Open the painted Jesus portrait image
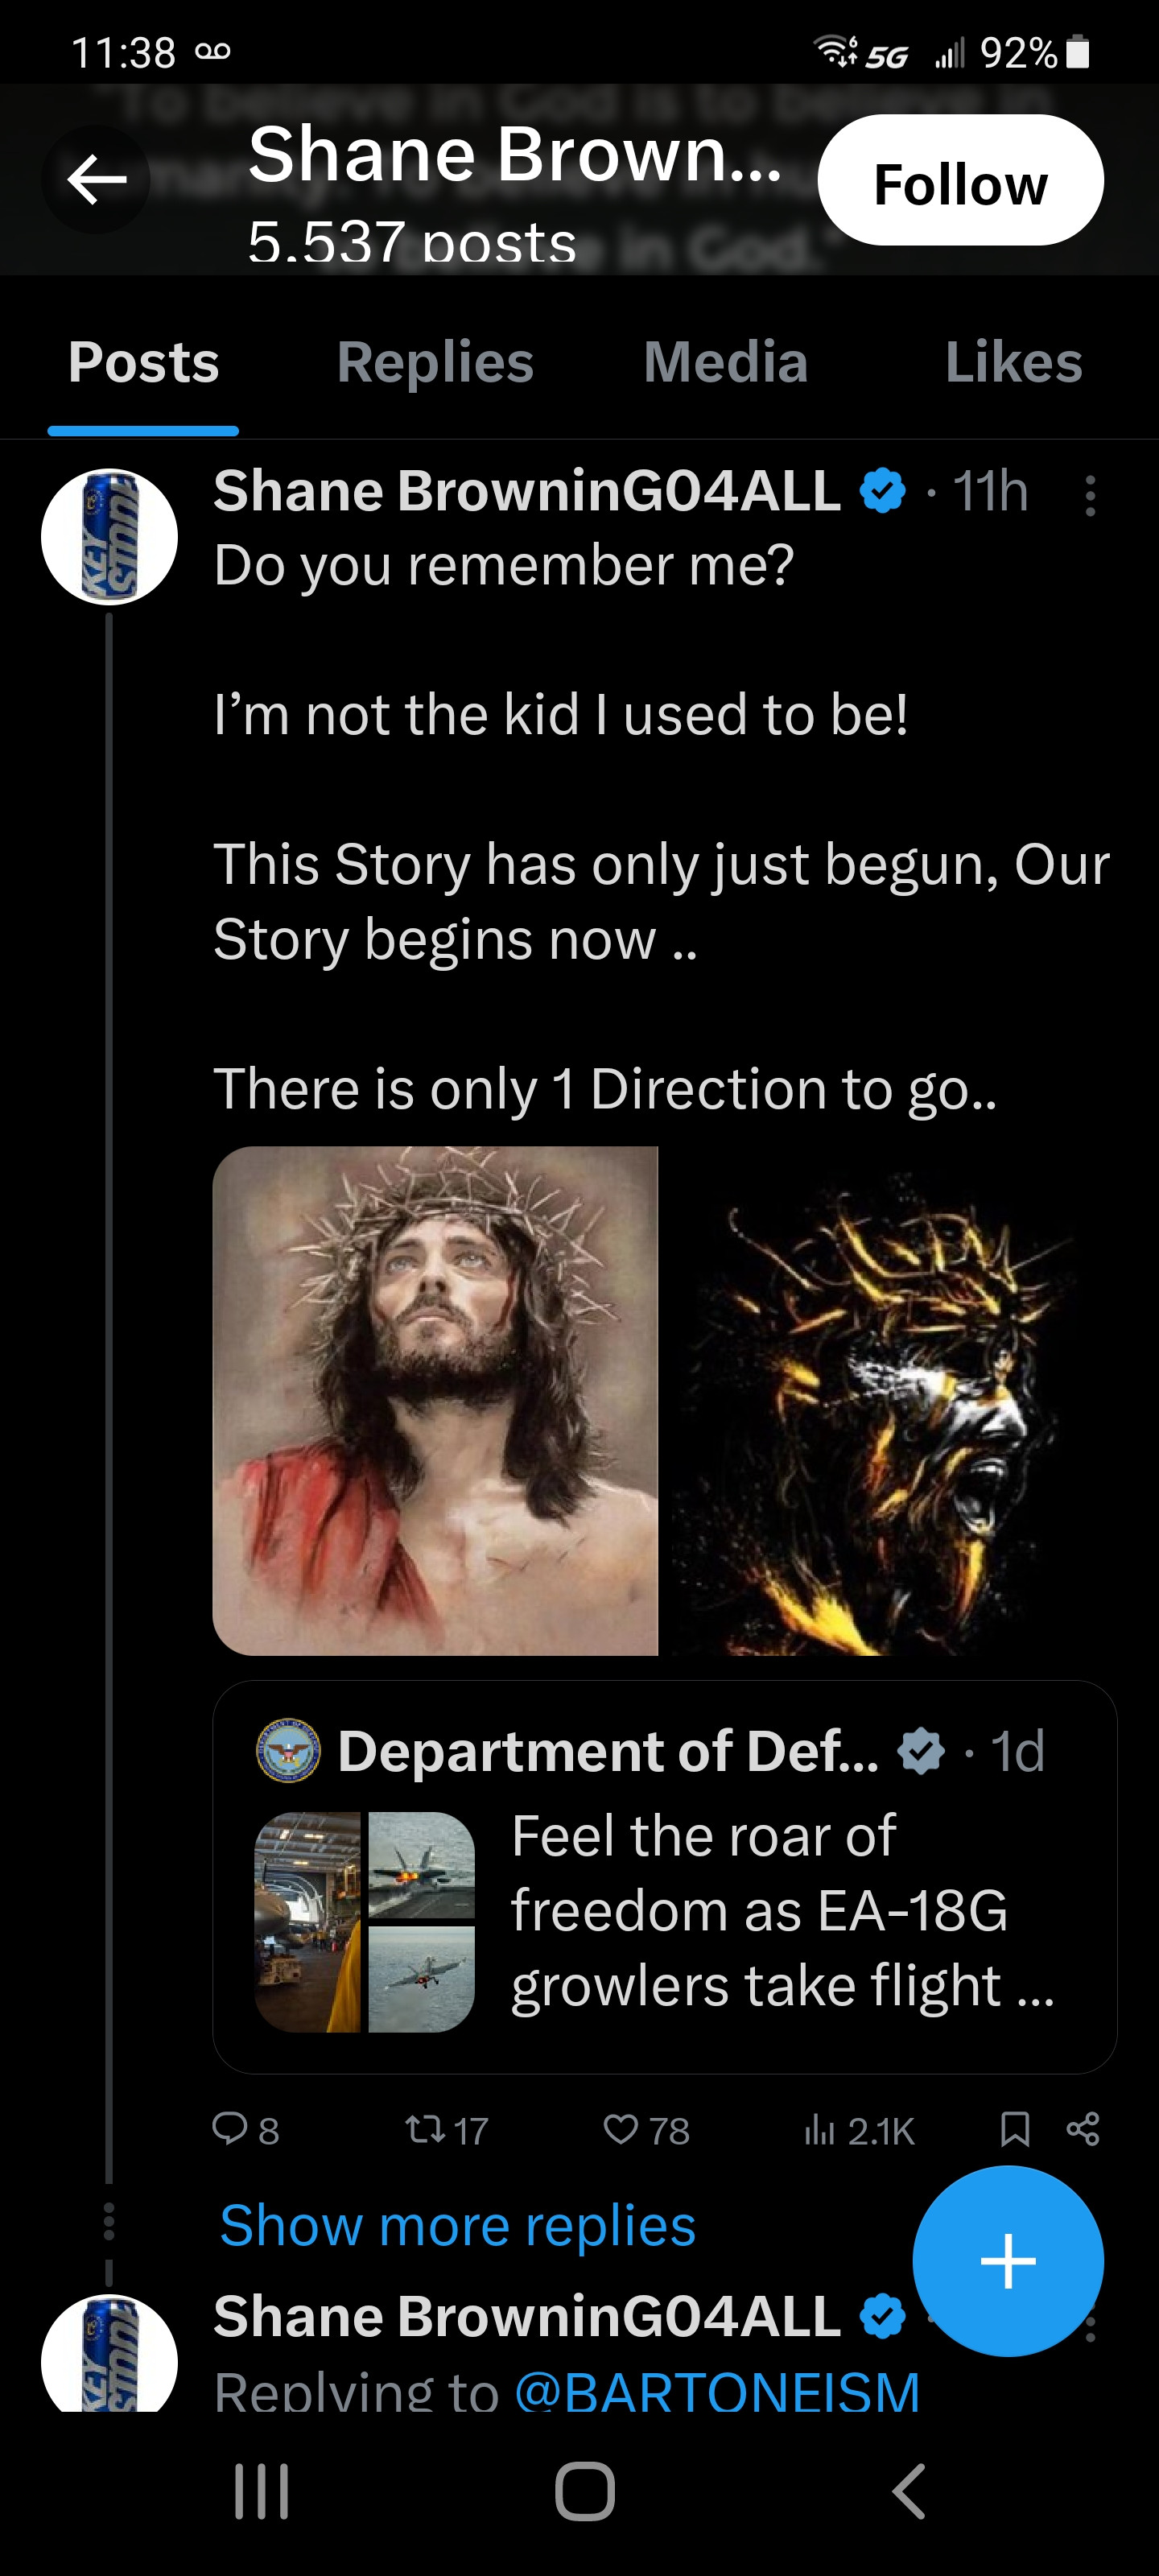 click(435, 1400)
